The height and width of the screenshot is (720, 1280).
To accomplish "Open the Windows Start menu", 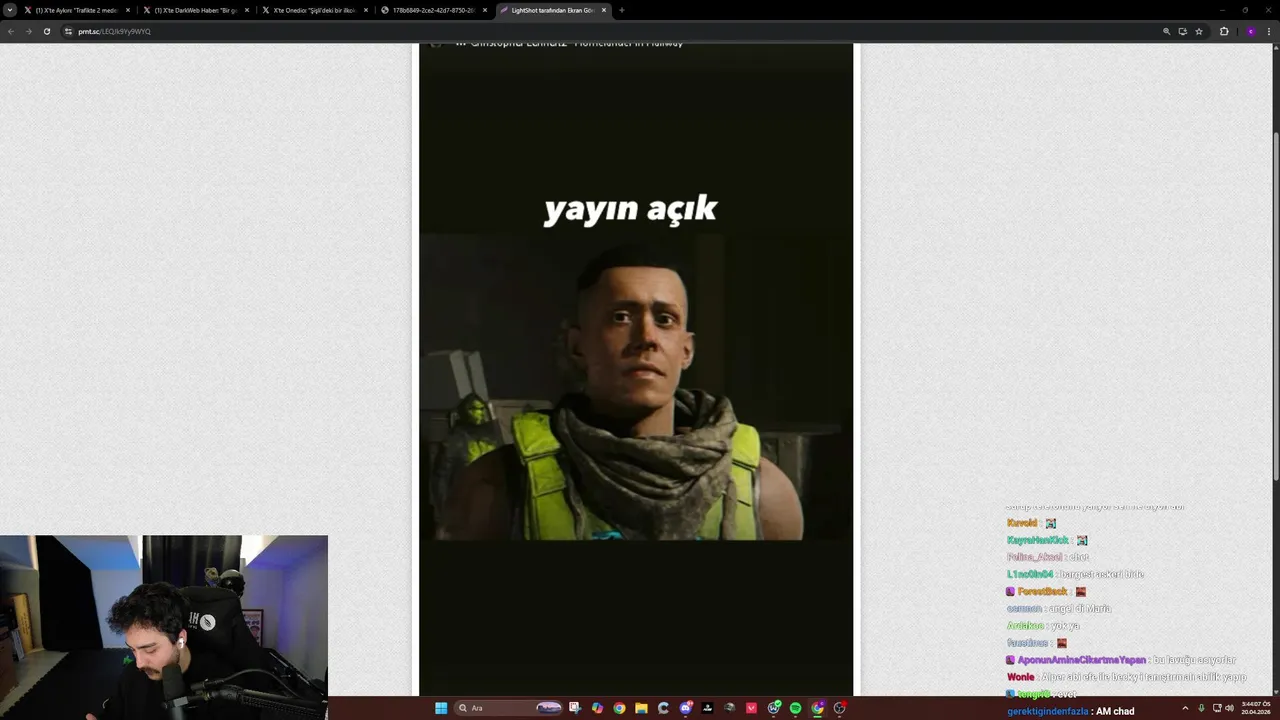I will point(441,708).
